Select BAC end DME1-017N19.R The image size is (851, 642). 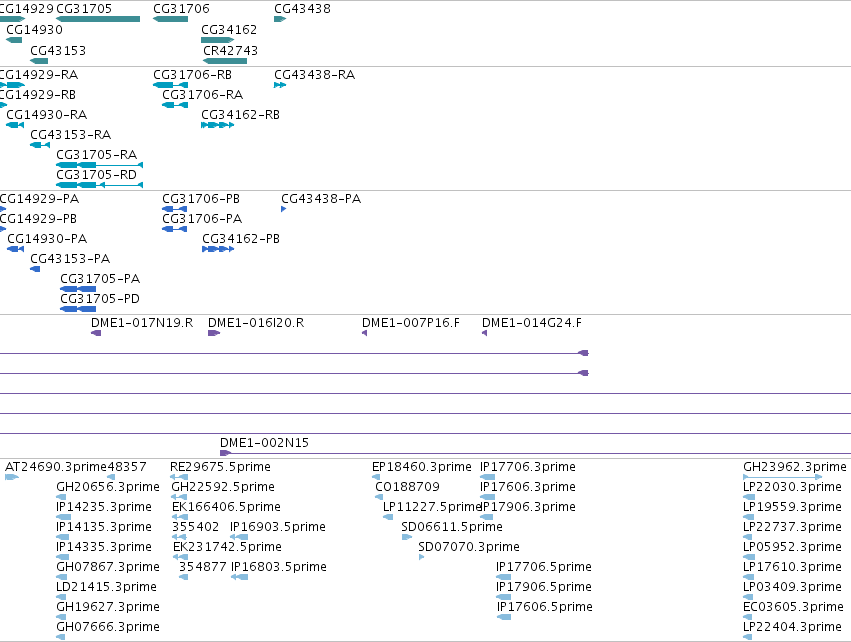point(96,333)
